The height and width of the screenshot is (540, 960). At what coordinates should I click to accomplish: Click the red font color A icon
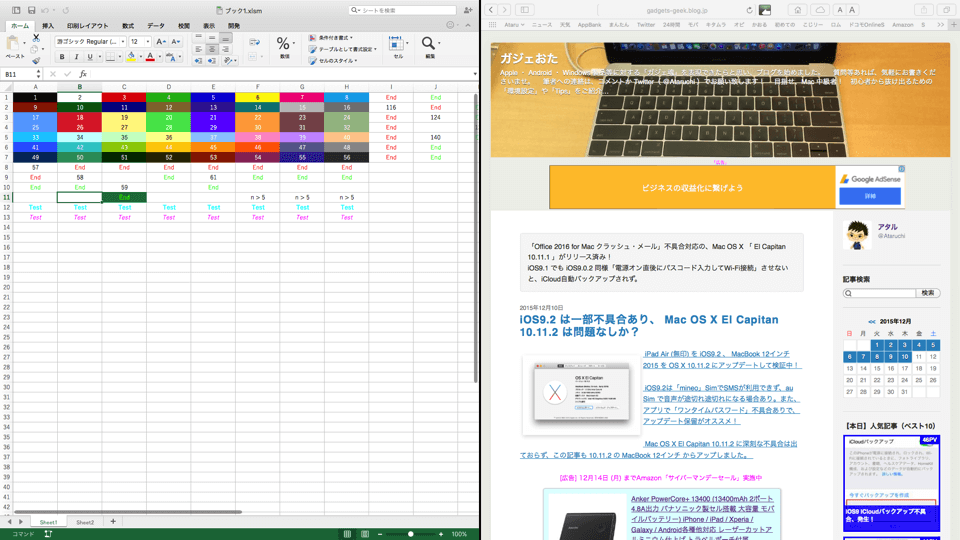tap(150, 57)
